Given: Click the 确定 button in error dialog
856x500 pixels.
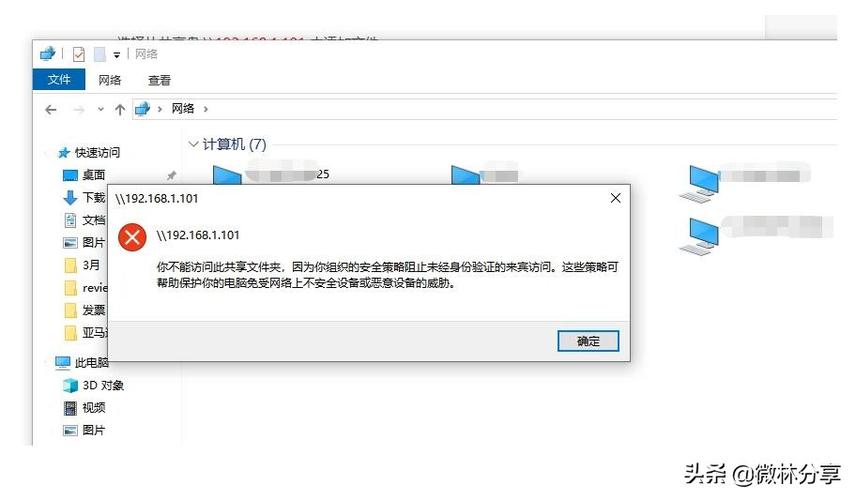Looking at the screenshot, I should 588,341.
